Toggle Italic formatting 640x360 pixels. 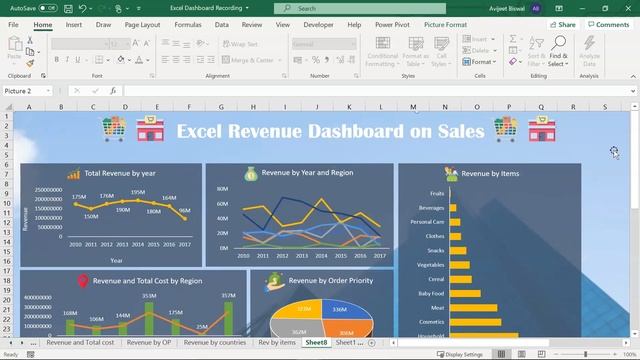67,60
